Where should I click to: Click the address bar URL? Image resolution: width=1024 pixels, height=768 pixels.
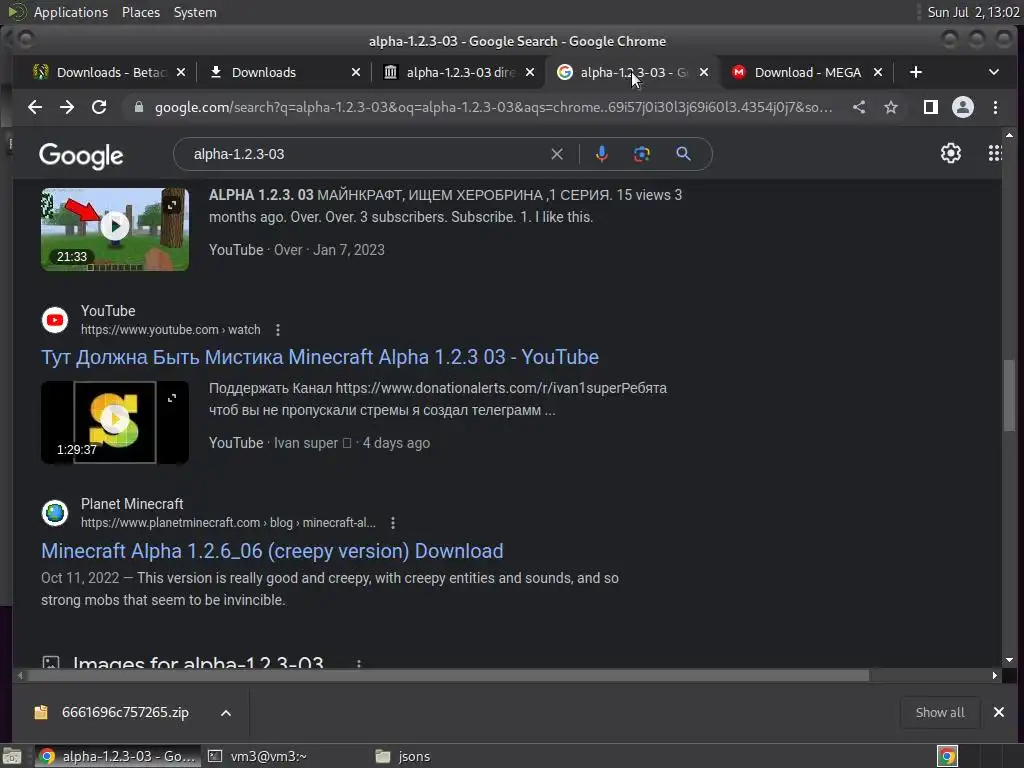point(493,107)
